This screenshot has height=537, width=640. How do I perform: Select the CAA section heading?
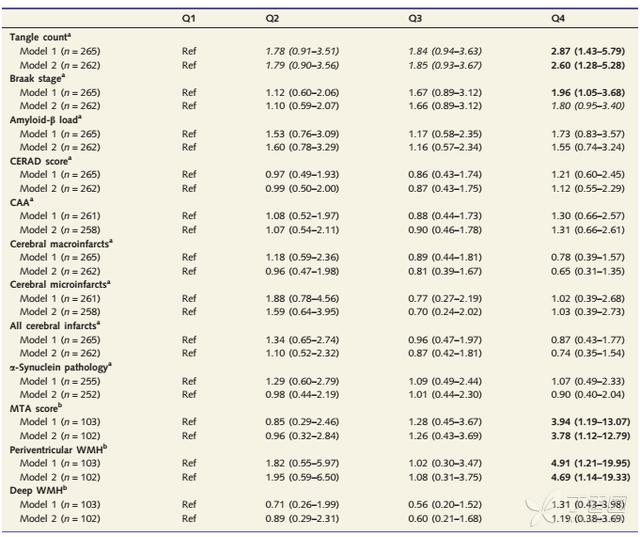21,202
